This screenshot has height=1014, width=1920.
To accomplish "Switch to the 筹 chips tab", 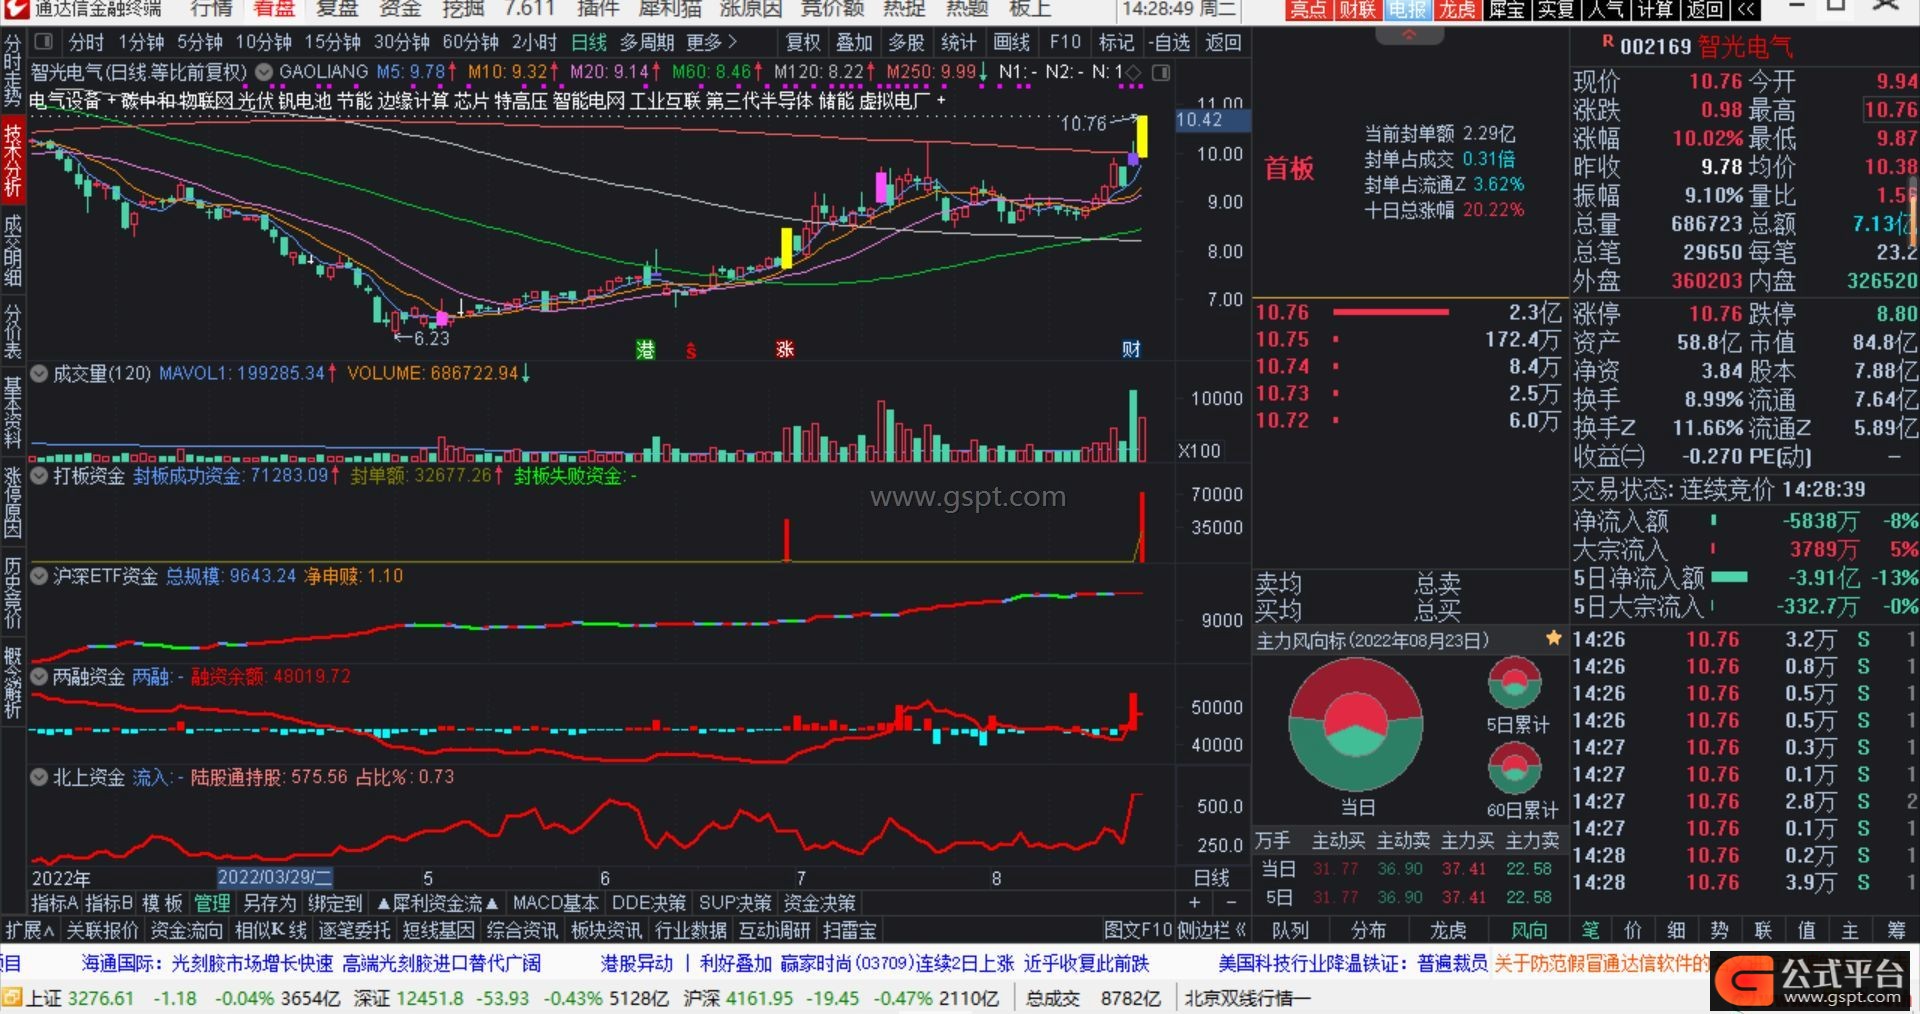I will pos(1896,930).
